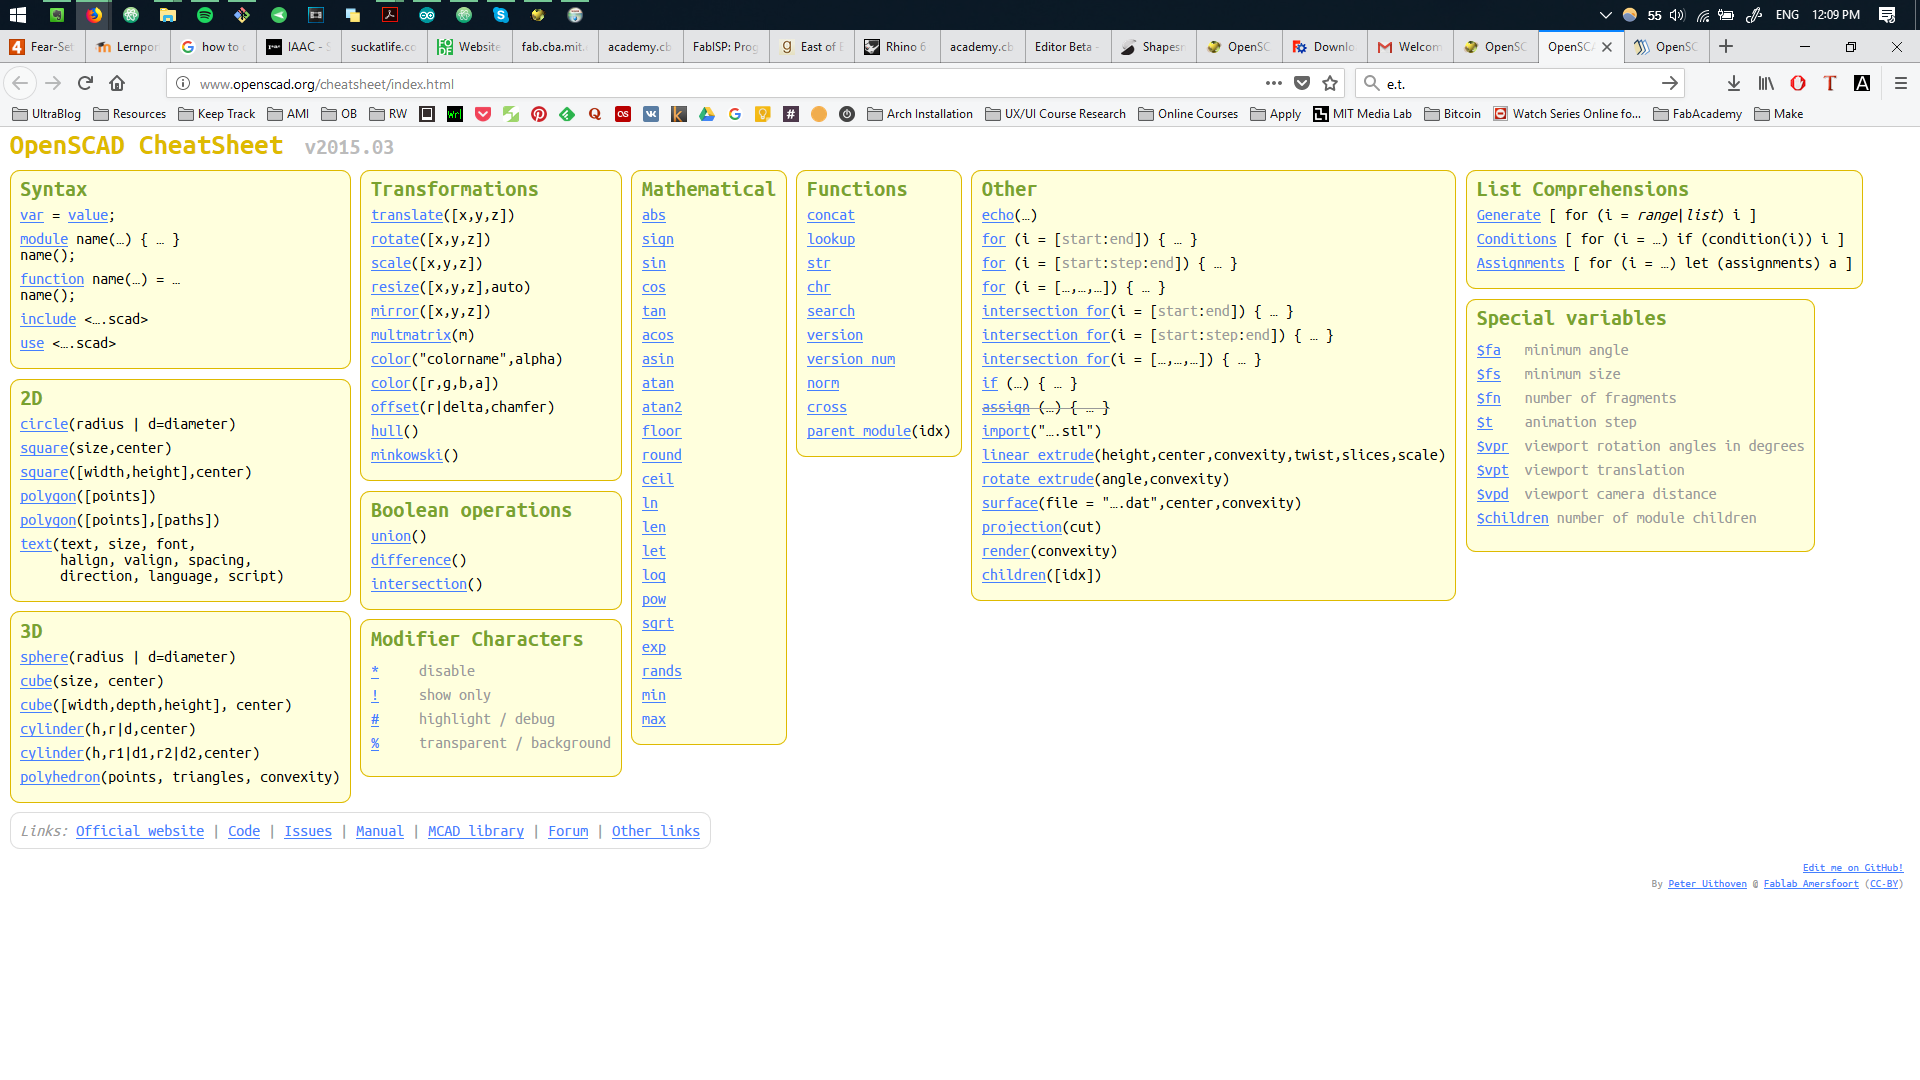Click the Google G bookmark icon
Screen dimensions: 1920x1080
point(735,114)
